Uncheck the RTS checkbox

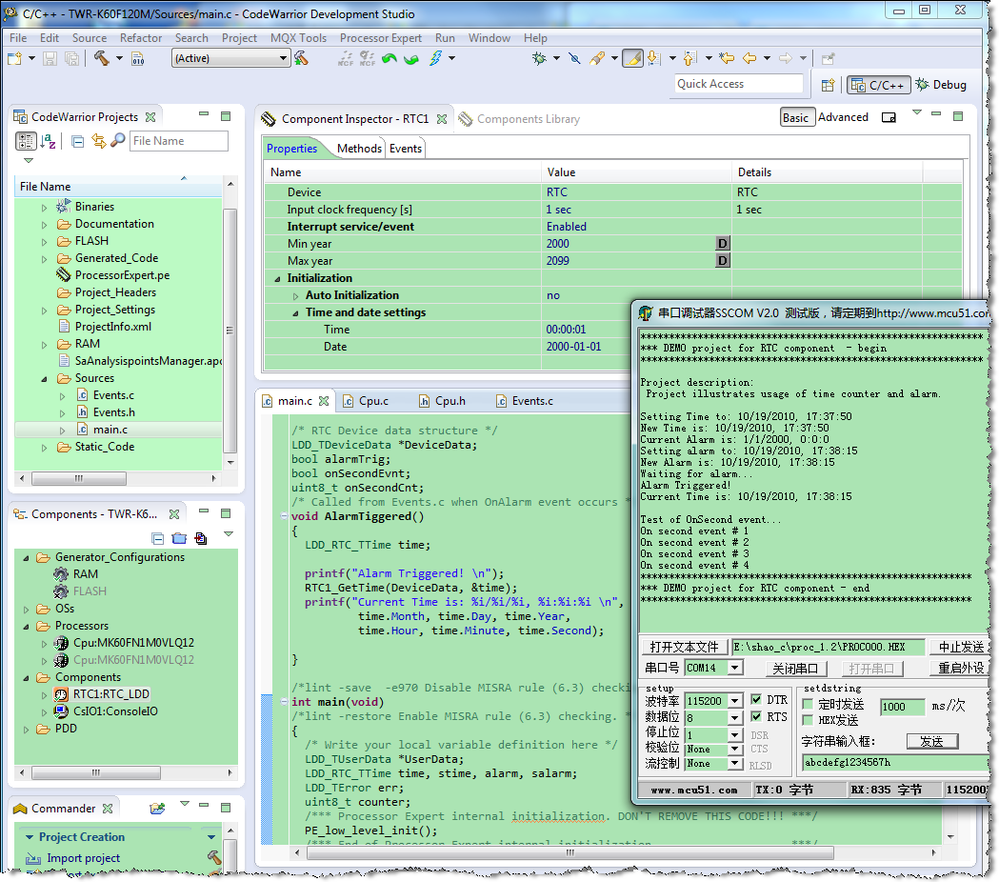point(756,716)
